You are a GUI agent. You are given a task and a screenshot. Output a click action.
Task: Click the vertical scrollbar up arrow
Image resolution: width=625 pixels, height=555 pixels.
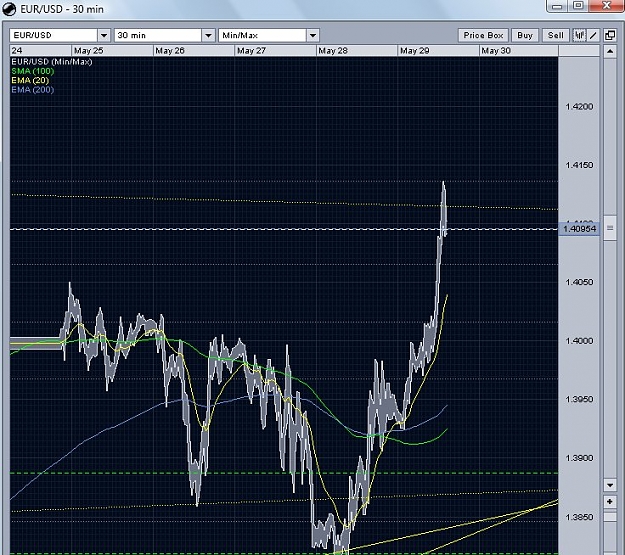point(610,51)
